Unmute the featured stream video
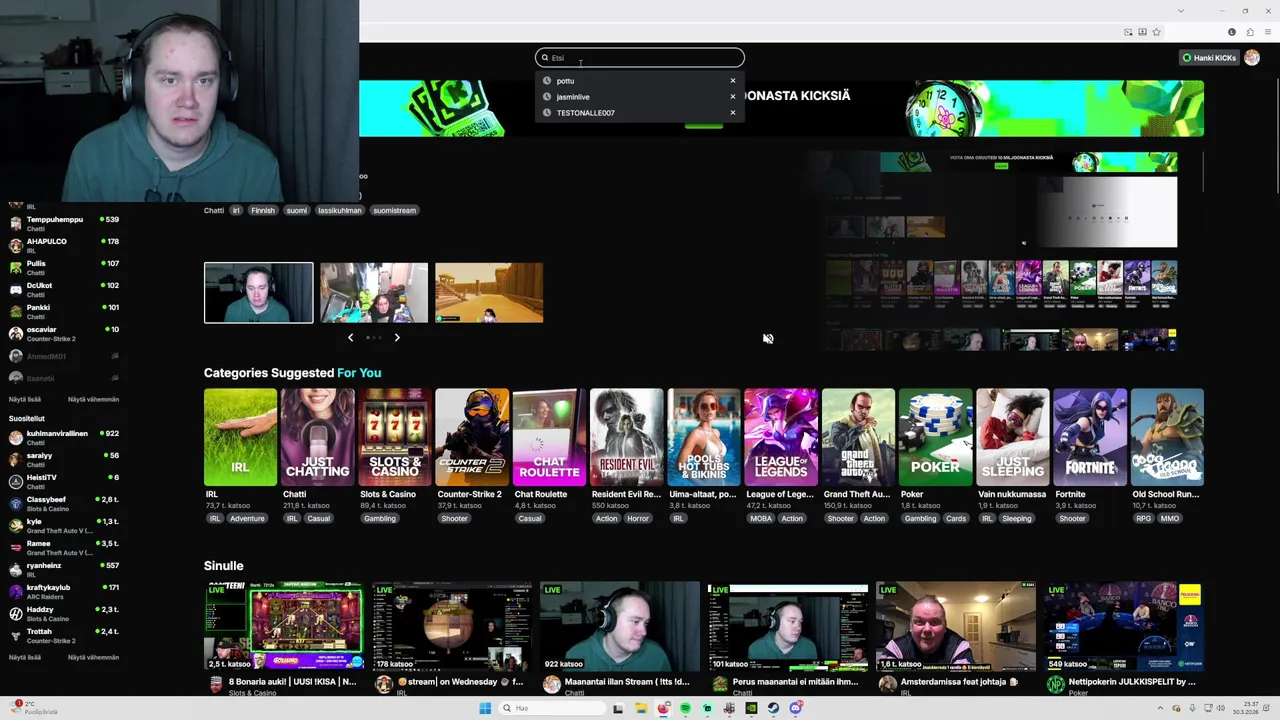 pyautogui.click(x=768, y=339)
